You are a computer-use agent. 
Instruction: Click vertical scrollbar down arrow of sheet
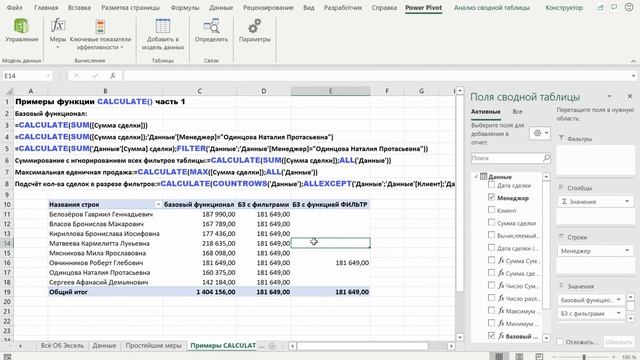[x=460, y=338]
